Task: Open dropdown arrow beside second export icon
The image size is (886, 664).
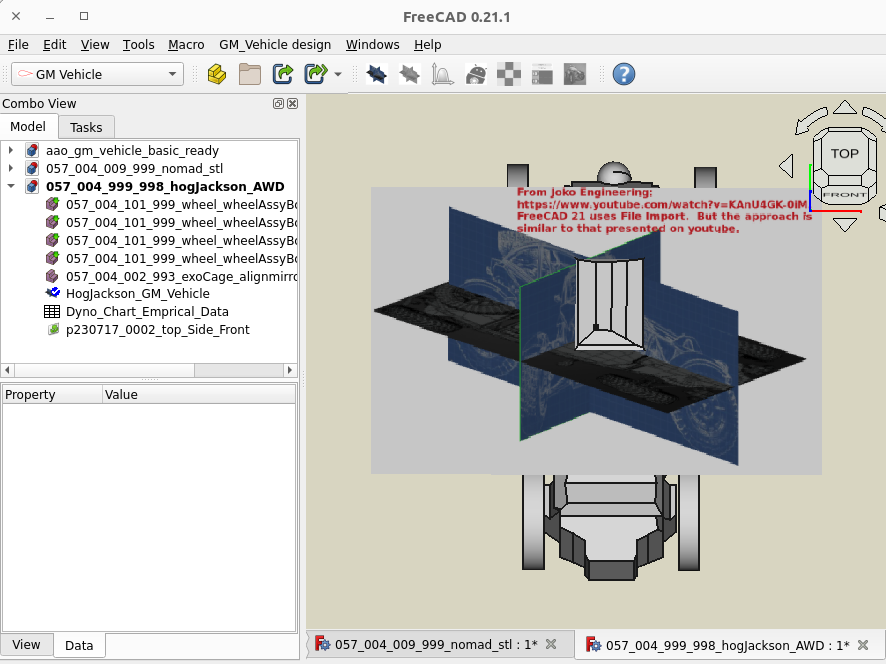Action: pyautogui.click(x=338, y=75)
